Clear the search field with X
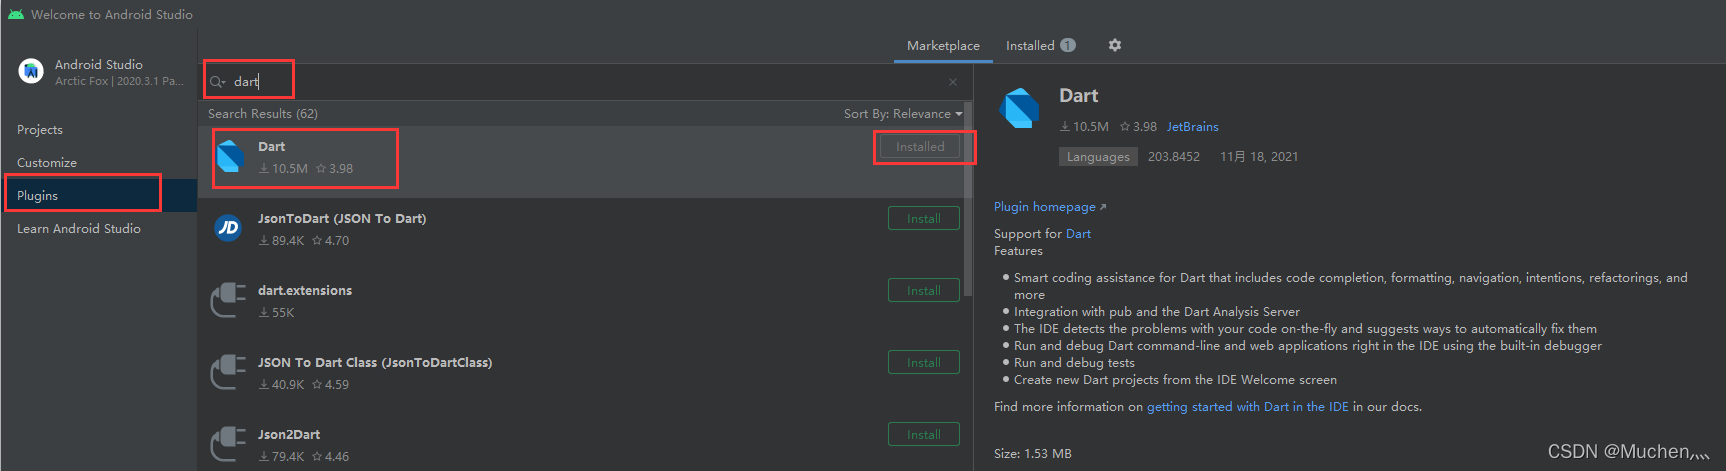This screenshot has height=471, width=1726. tap(953, 82)
